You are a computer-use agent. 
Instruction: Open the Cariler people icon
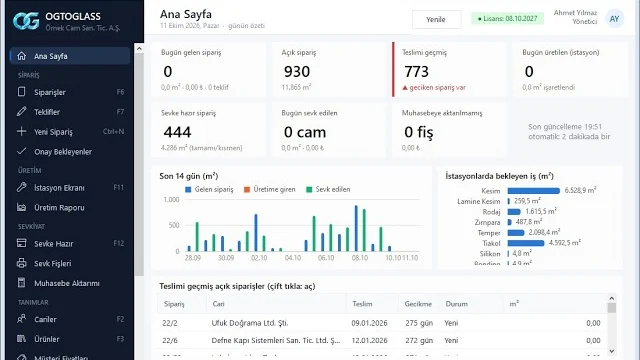(x=21, y=319)
